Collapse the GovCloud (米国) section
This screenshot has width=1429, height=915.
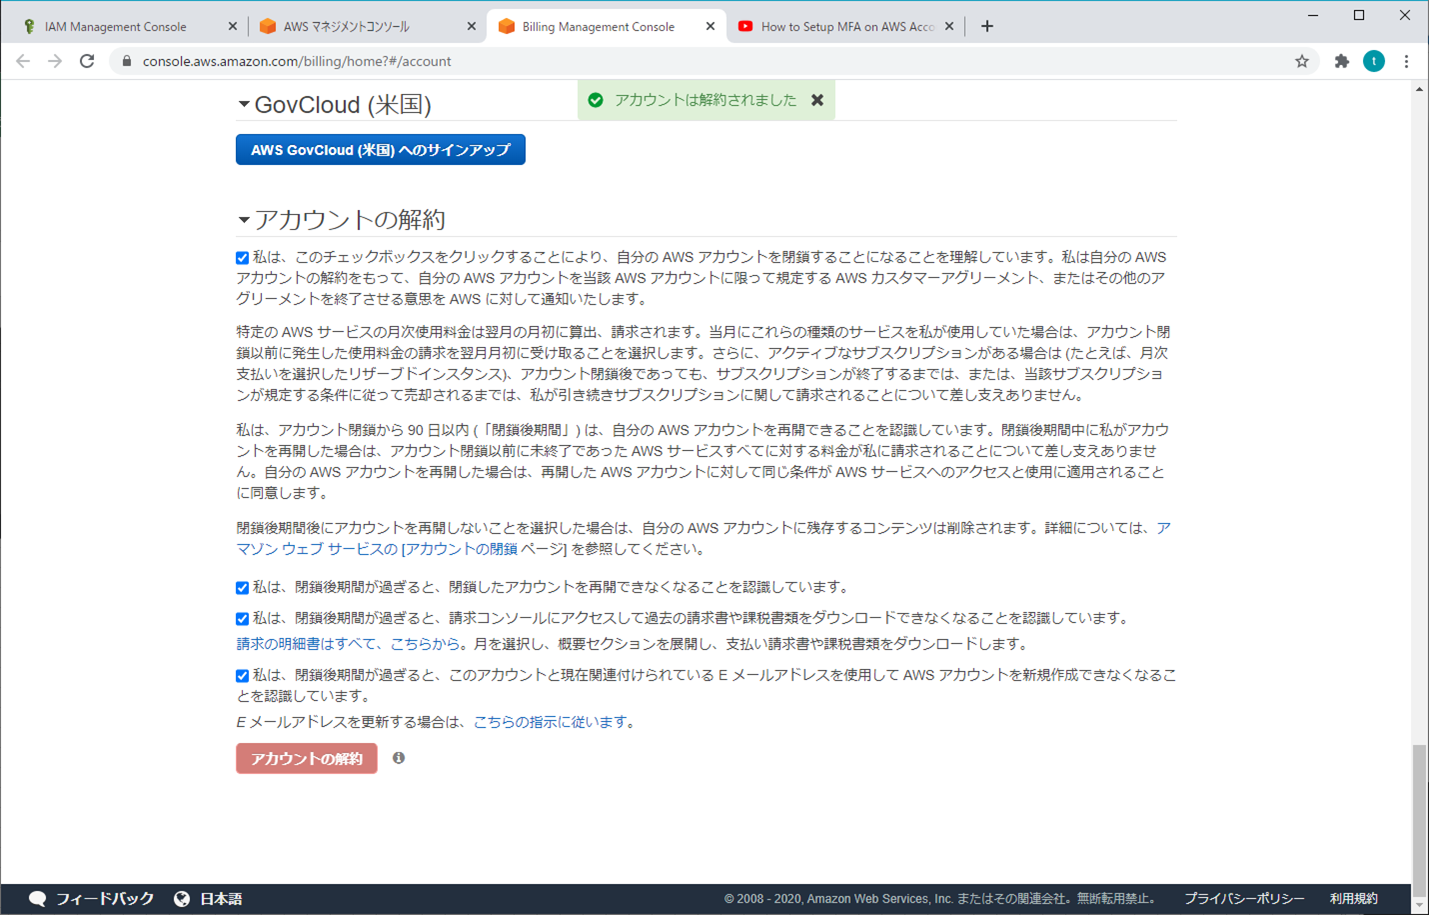click(241, 103)
